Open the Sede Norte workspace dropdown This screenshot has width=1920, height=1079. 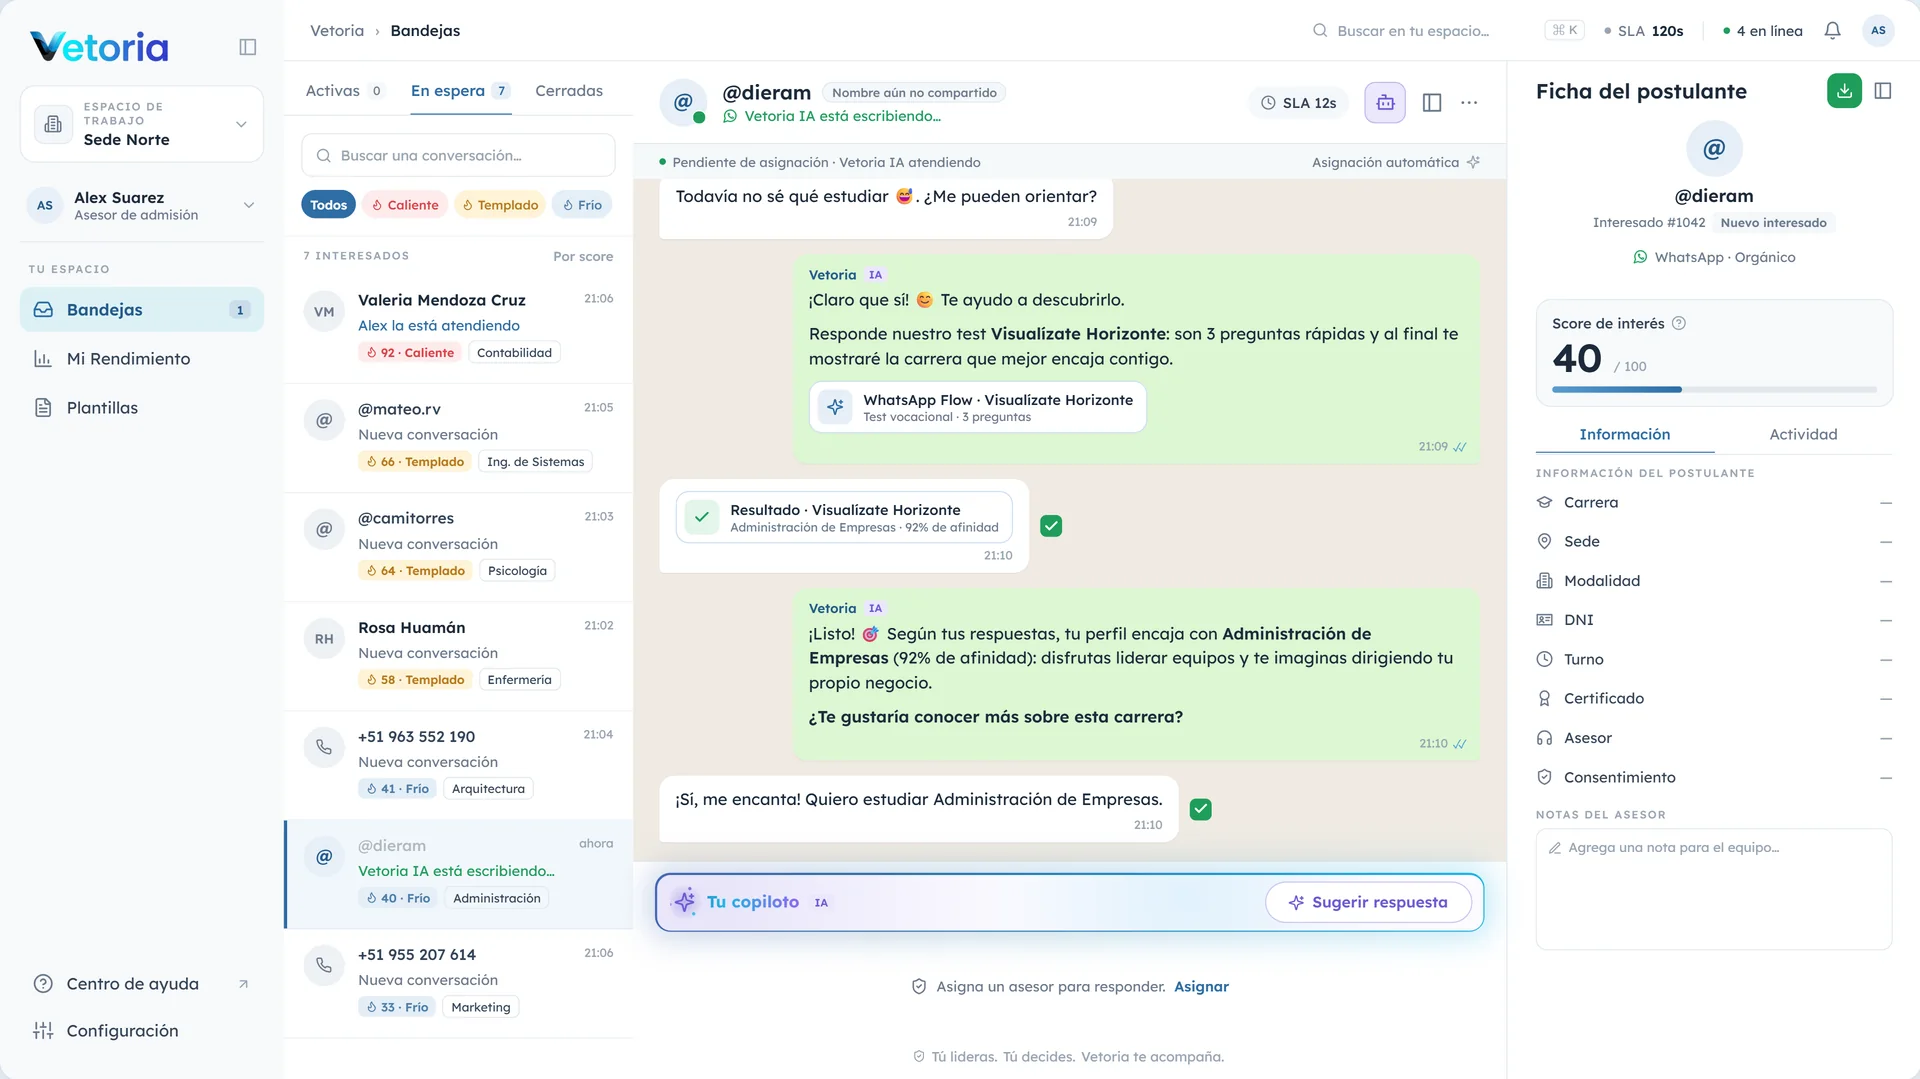(142, 124)
